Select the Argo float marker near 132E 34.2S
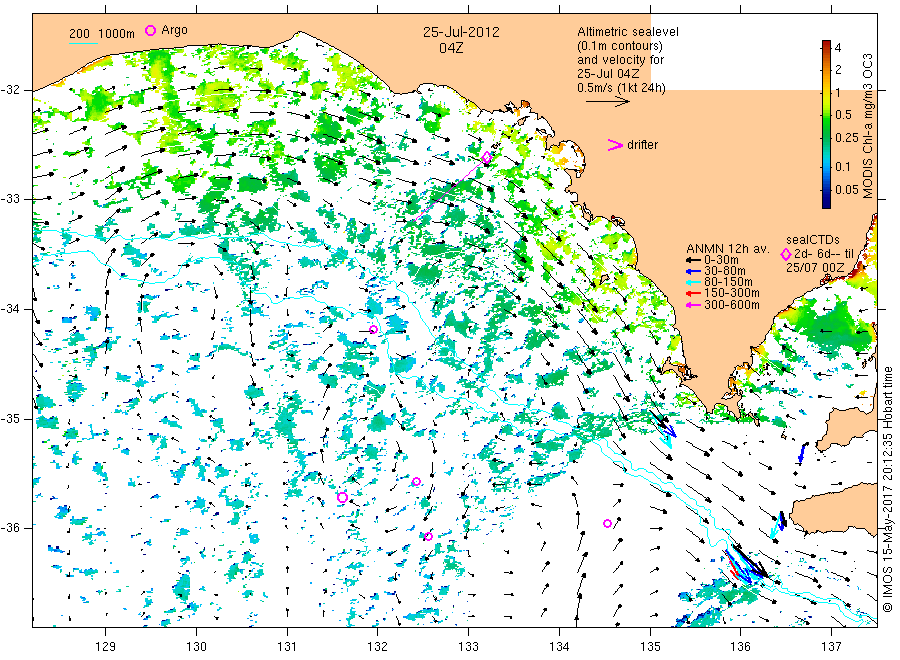Screen dimensions: 900x660 [x=373, y=329]
